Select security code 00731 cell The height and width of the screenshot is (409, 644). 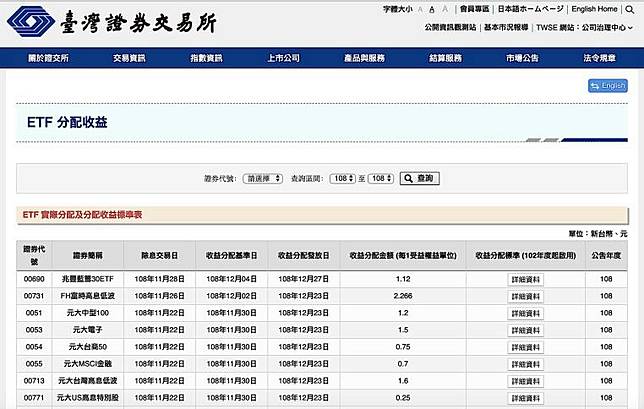tap(34, 296)
